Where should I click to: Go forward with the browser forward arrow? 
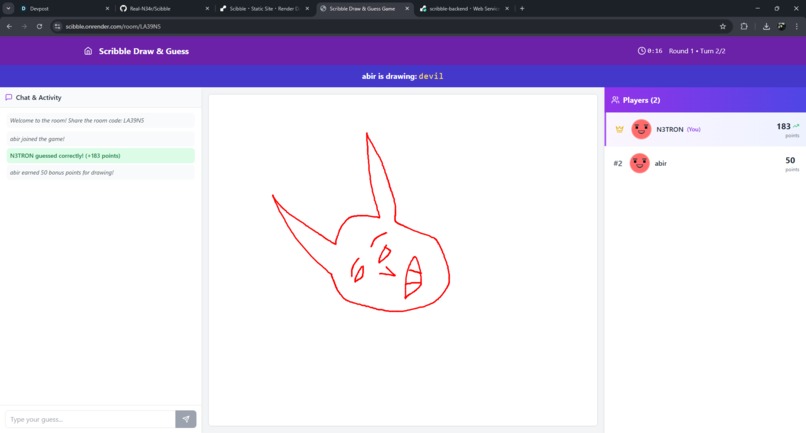[x=24, y=26]
